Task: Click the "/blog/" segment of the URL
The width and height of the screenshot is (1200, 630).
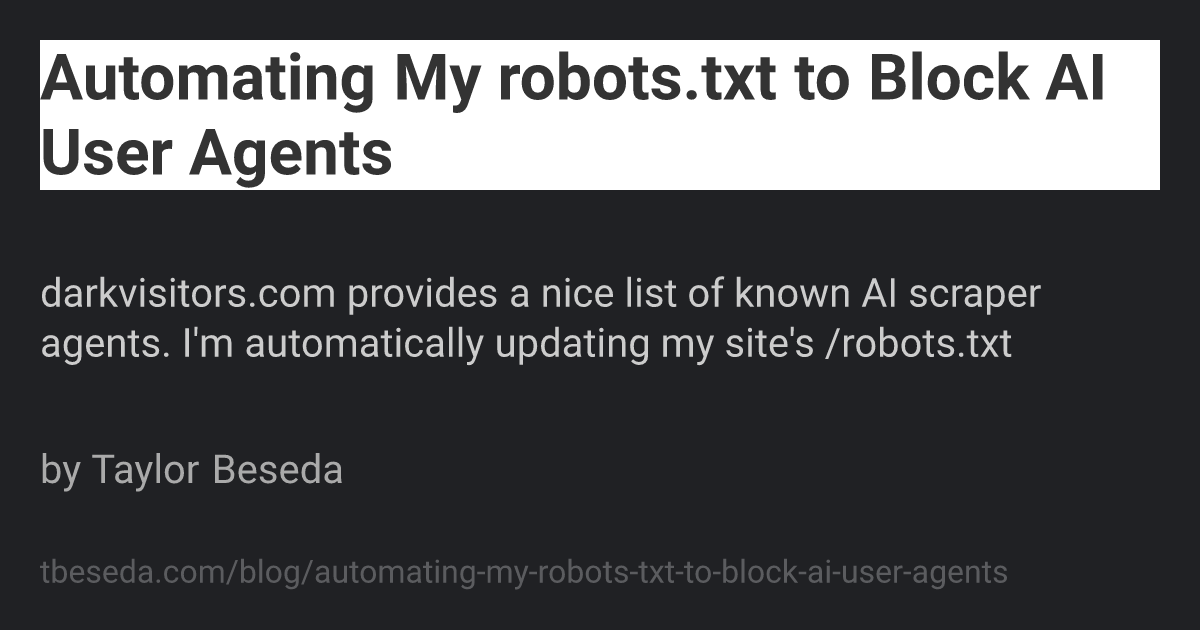Action: click(276, 573)
